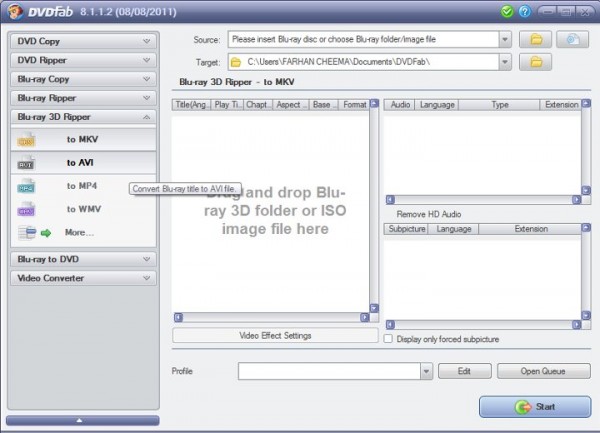
Task: Select the WMV file format icon
Action: pos(26,209)
